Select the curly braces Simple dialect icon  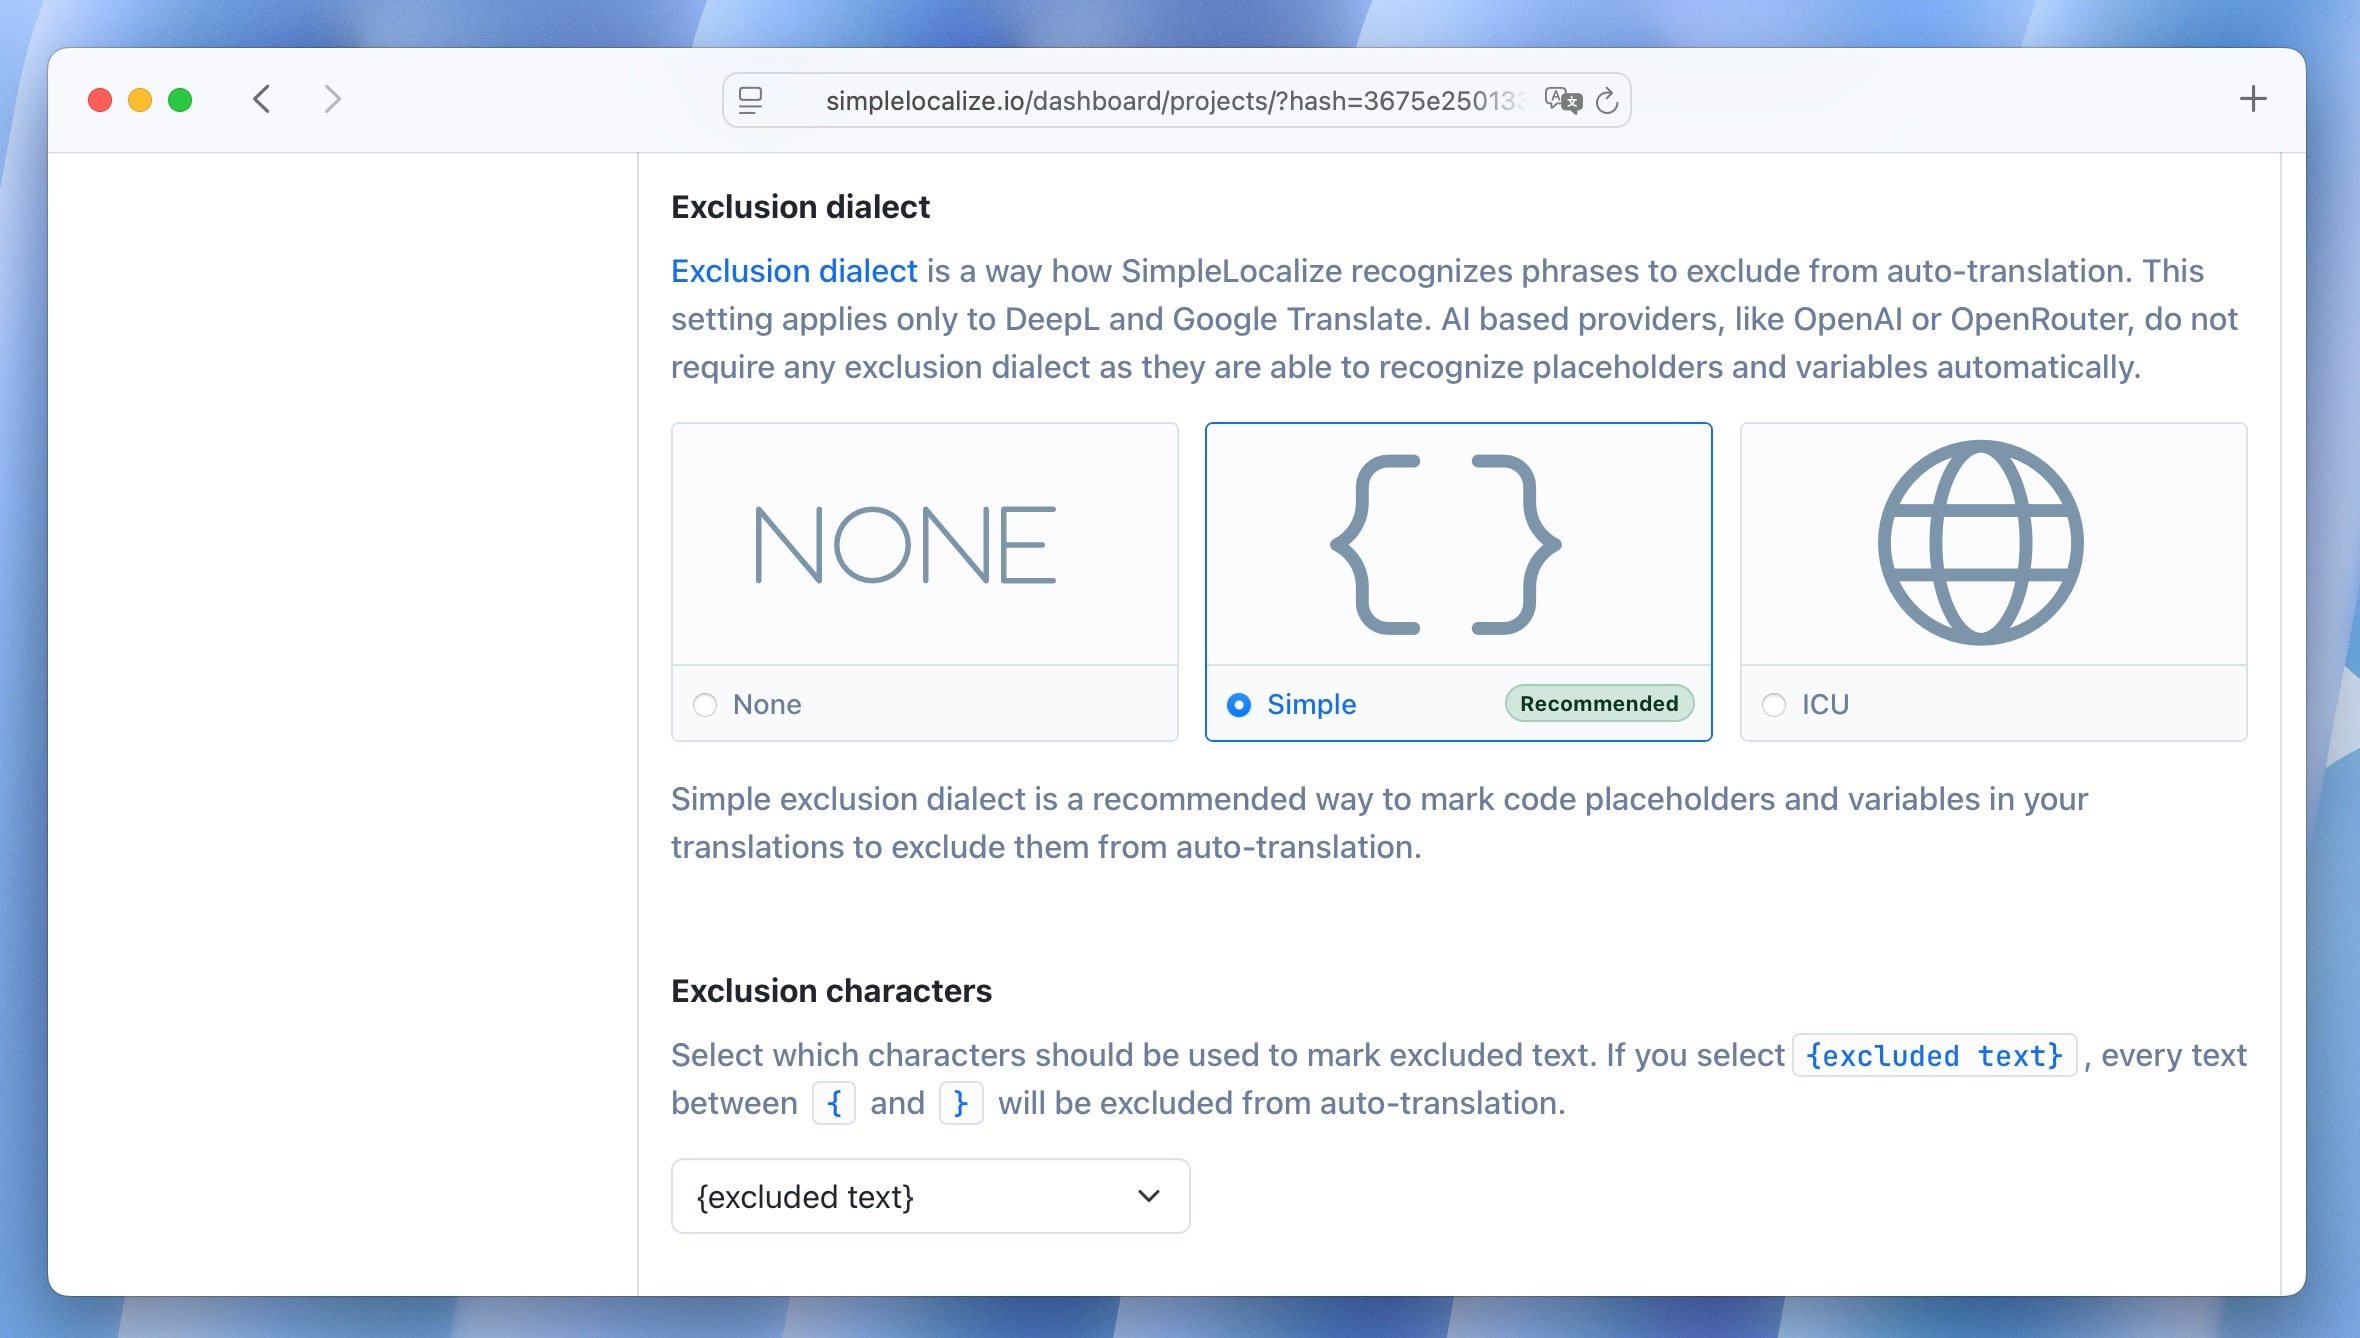pos(1456,545)
